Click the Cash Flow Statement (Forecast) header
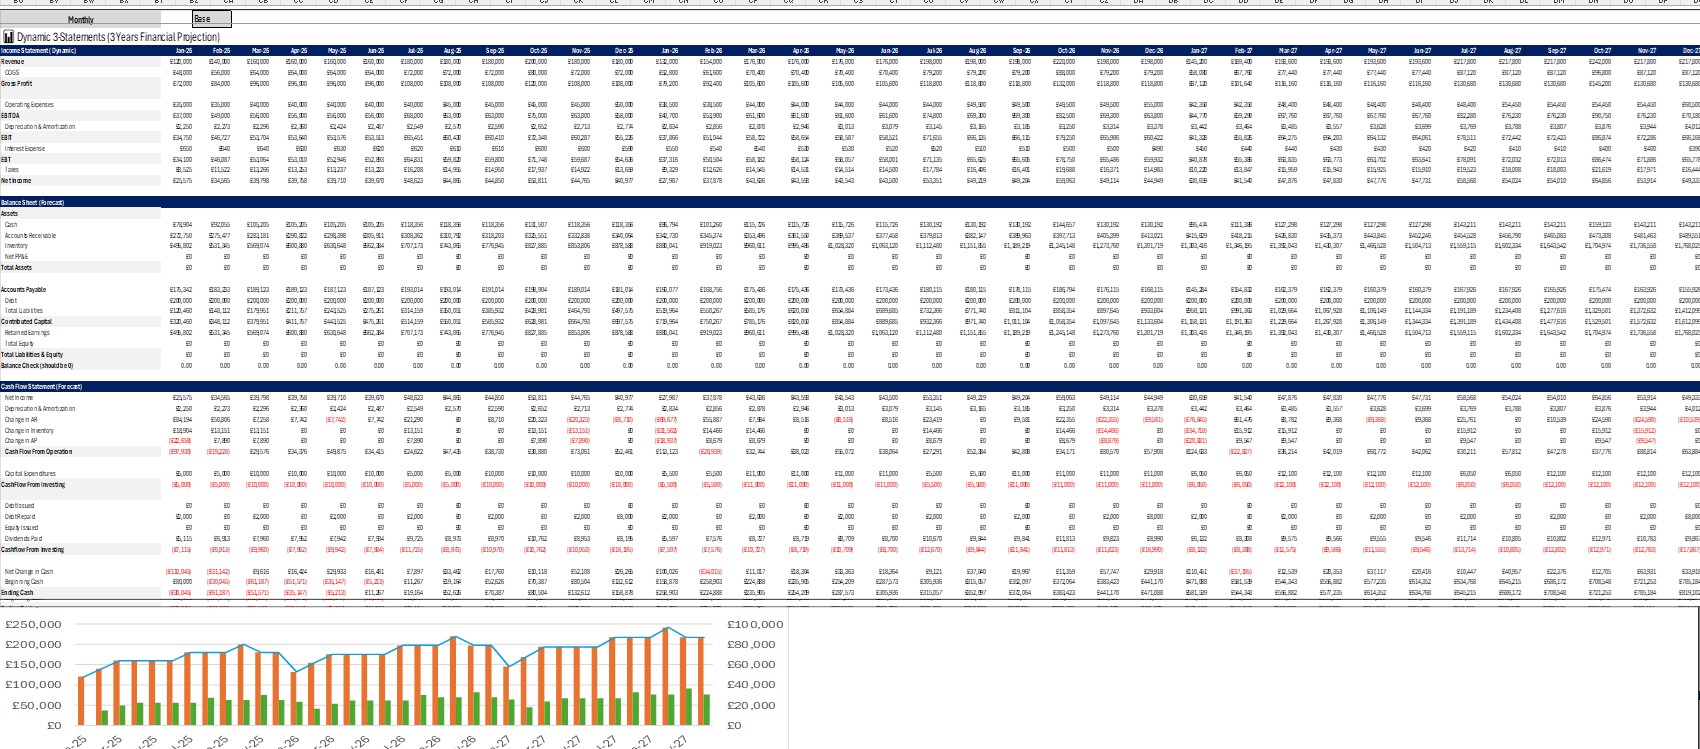This screenshot has height=749, width=1700. click(41, 386)
